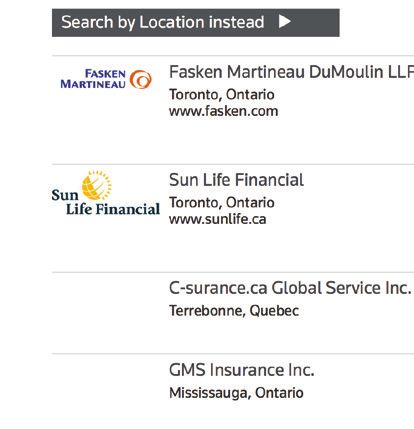The height and width of the screenshot is (429, 414).
Task: Open the GMS Insurance Inc. listing
Action: click(x=242, y=370)
